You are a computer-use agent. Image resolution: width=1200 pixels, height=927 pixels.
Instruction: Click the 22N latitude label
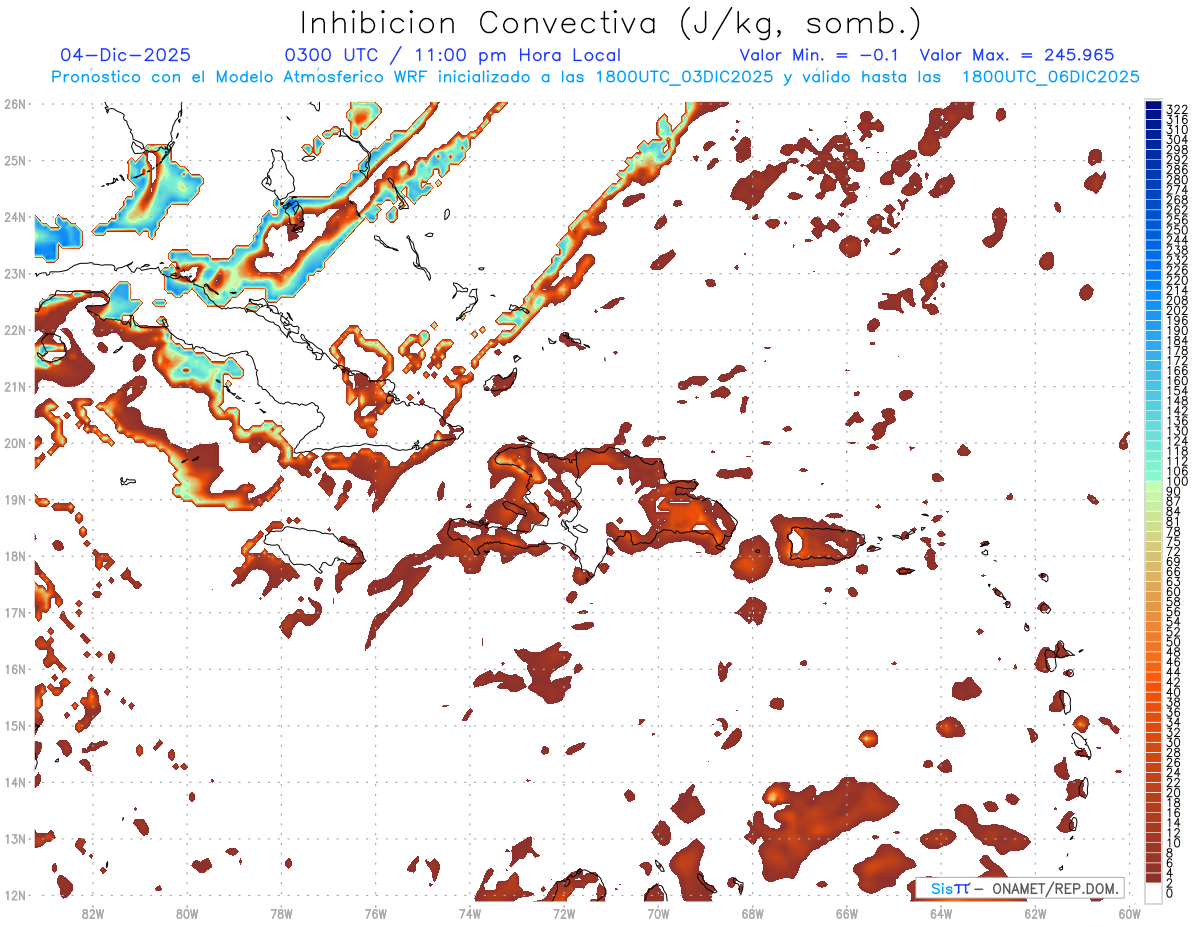coord(15,330)
